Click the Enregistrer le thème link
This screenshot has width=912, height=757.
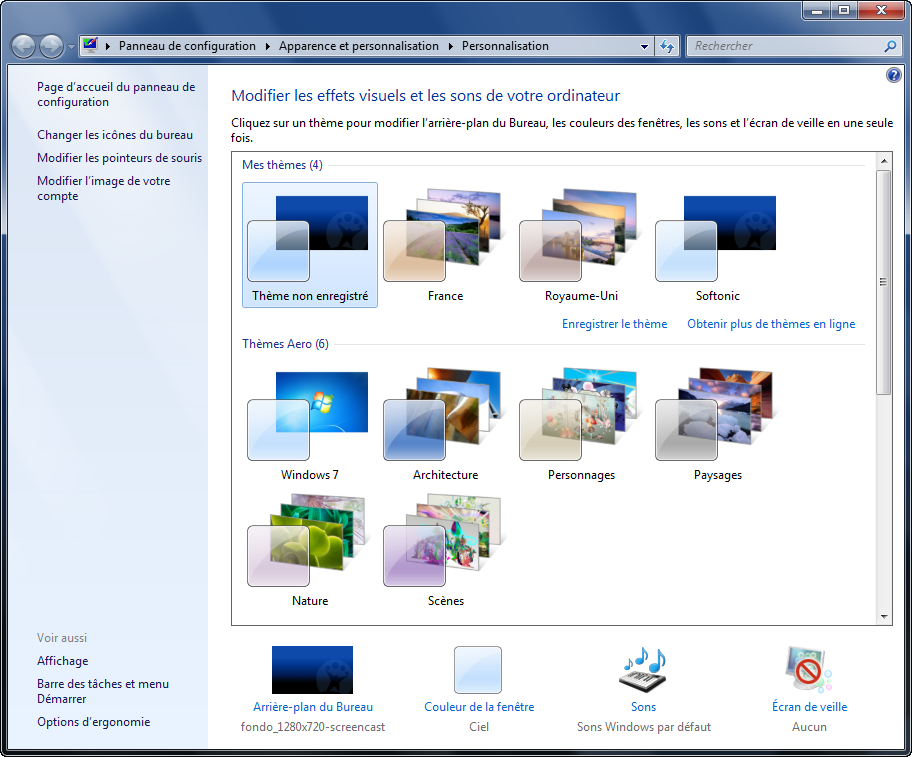(614, 324)
